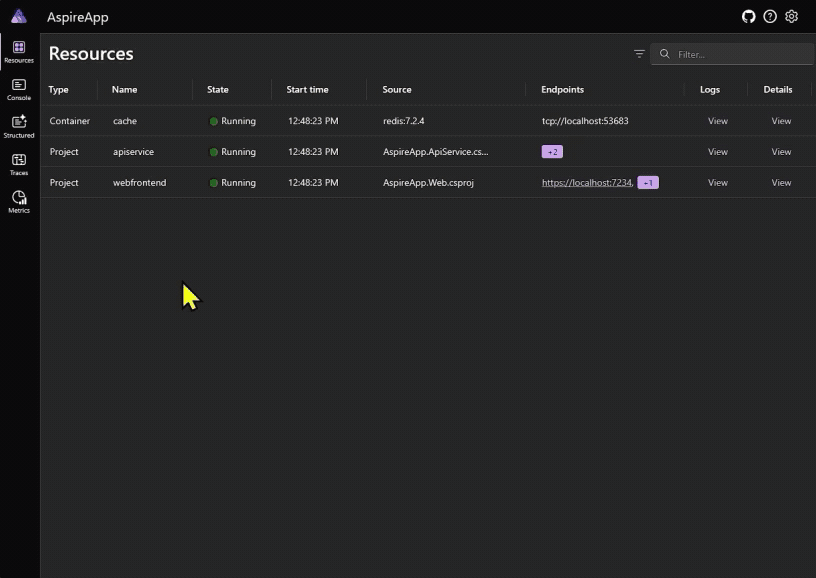Screen dimensions: 816x578
Task: Click the Filter search input field
Action: tap(735, 54)
